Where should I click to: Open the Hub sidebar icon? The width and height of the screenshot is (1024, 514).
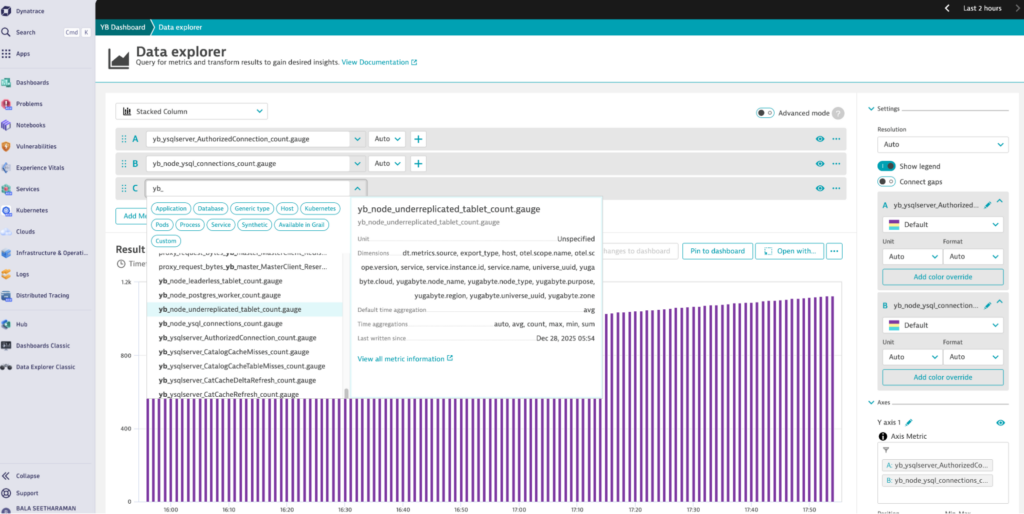pyautogui.click(x=6, y=325)
